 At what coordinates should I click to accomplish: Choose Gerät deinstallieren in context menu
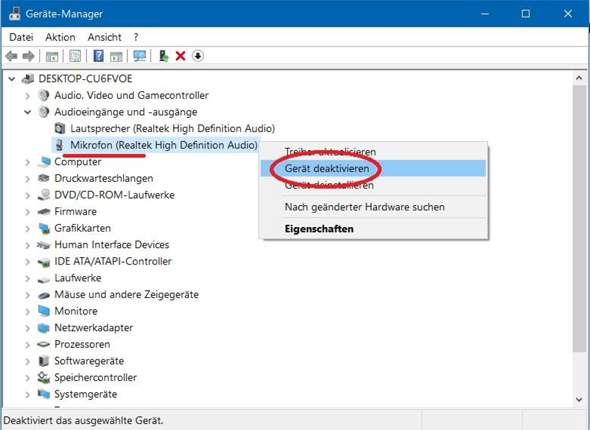tap(373, 185)
